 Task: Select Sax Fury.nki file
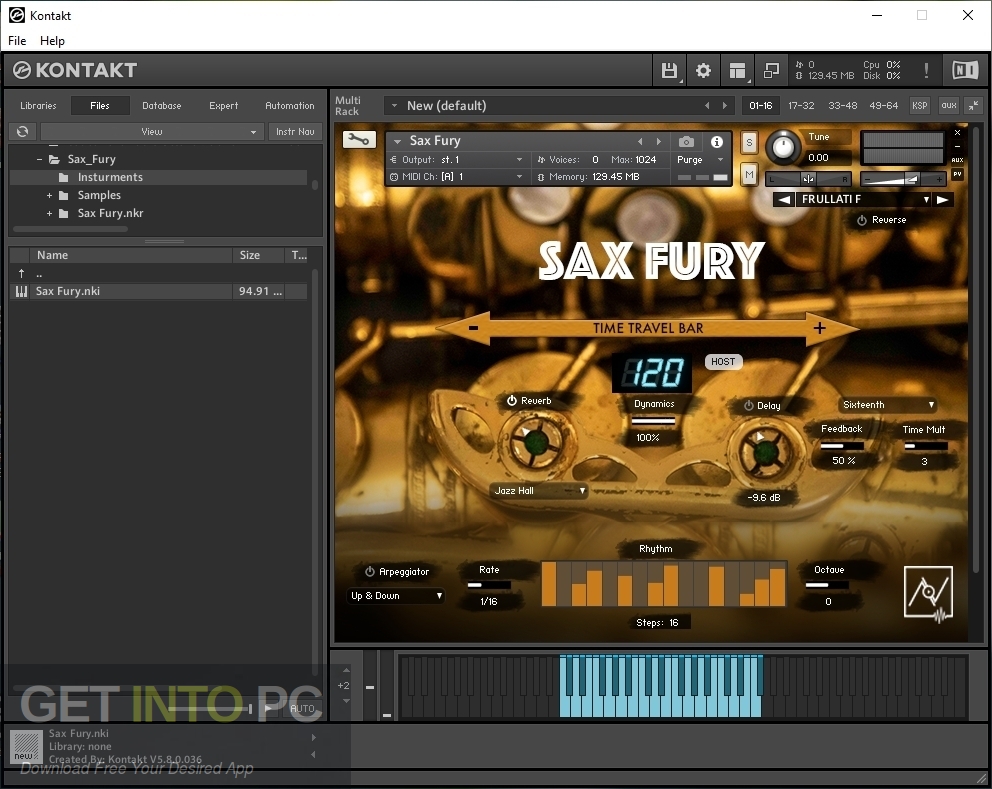coord(159,291)
